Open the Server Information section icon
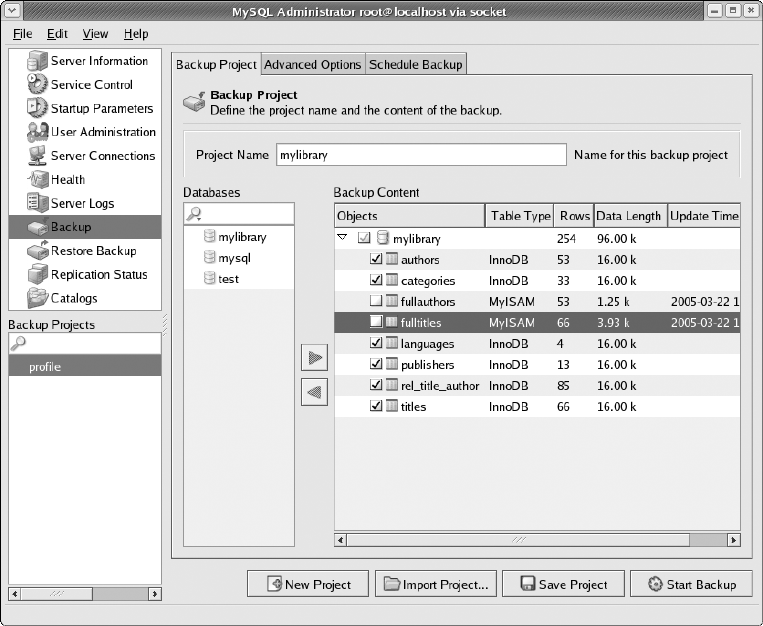The width and height of the screenshot is (763, 626). point(37,61)
